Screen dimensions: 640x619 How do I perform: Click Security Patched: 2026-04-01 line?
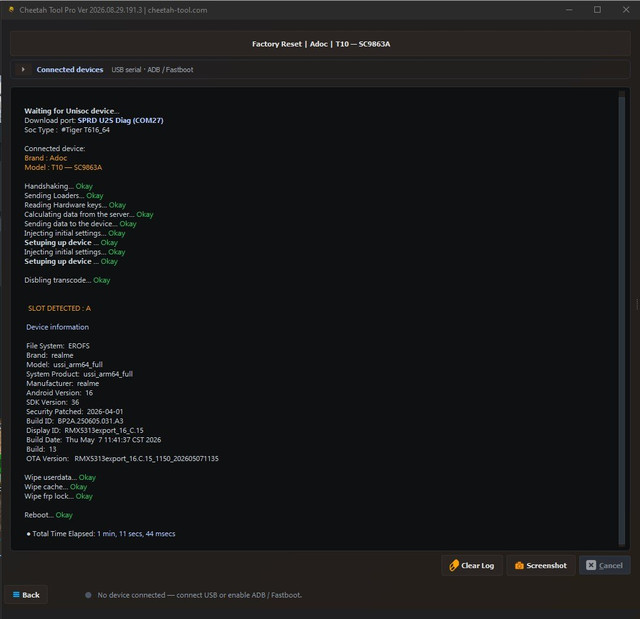(75, 411)
